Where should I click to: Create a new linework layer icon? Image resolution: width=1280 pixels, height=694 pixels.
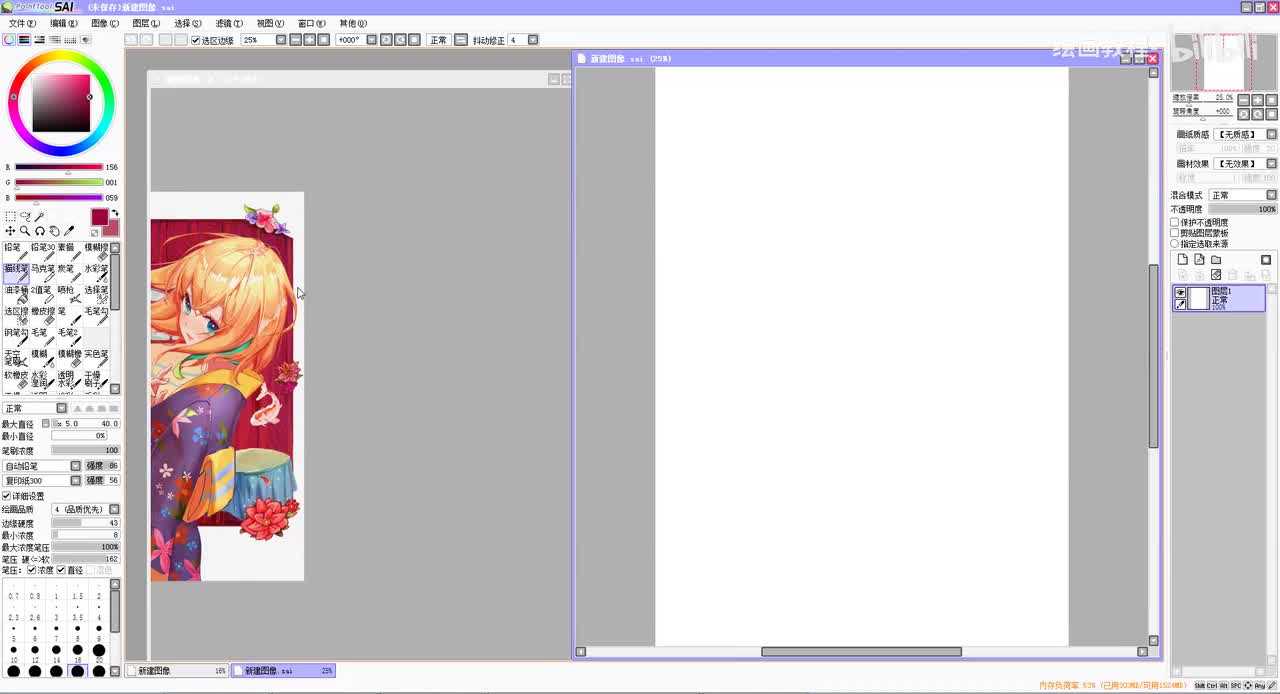[x=1199, y=260]
